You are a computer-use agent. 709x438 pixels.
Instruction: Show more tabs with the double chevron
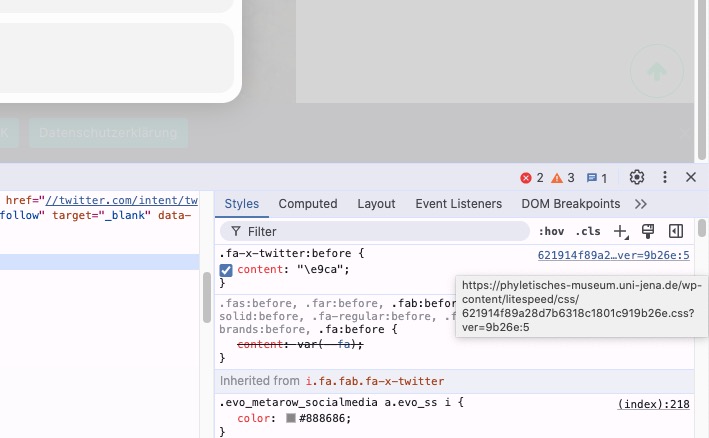[641, 204]
